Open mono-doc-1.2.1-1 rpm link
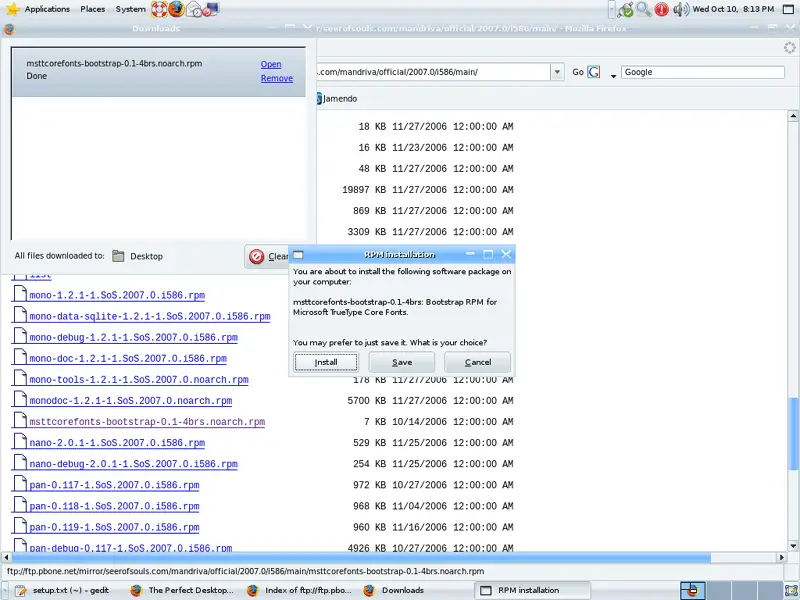The width and height of the screenshot is (800, 600). click(x=128, y=358)
